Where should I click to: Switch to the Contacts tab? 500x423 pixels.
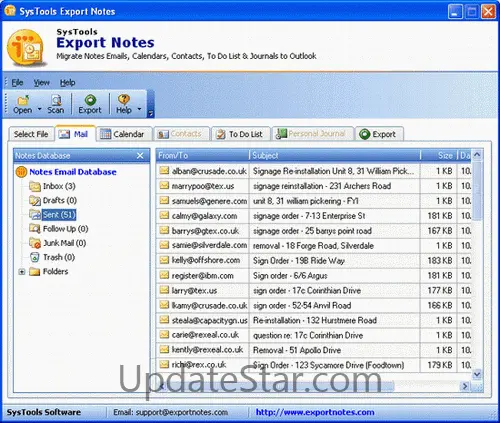(x=181, y=134)
